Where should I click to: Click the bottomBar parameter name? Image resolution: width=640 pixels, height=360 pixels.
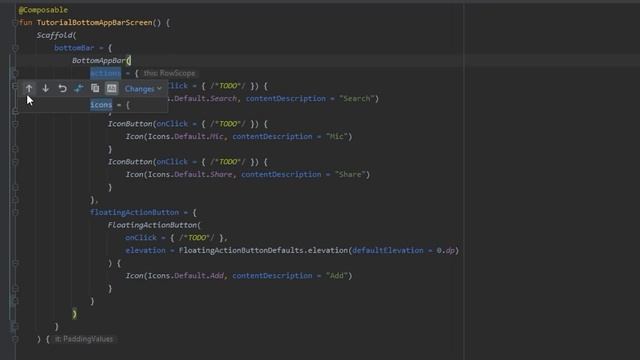point(74,48)
